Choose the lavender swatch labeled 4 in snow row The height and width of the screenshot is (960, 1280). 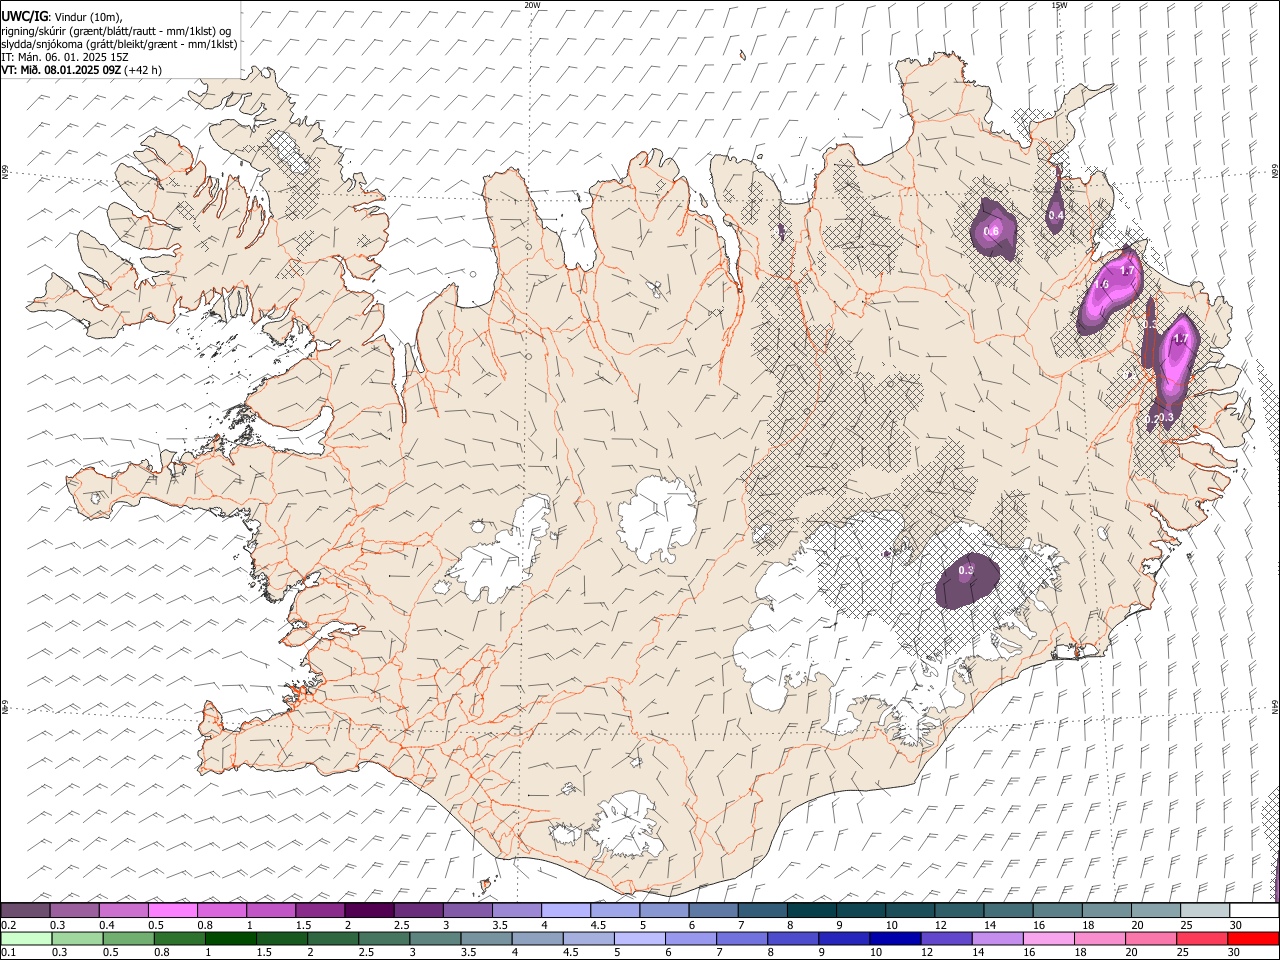coord(565,910)
